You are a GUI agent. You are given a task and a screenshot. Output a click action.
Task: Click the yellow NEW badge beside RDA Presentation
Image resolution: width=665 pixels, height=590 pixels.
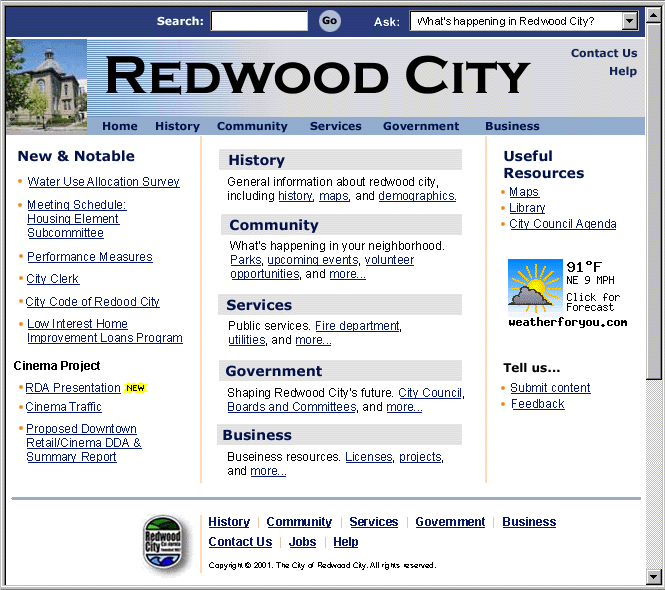tap(135, 388)
